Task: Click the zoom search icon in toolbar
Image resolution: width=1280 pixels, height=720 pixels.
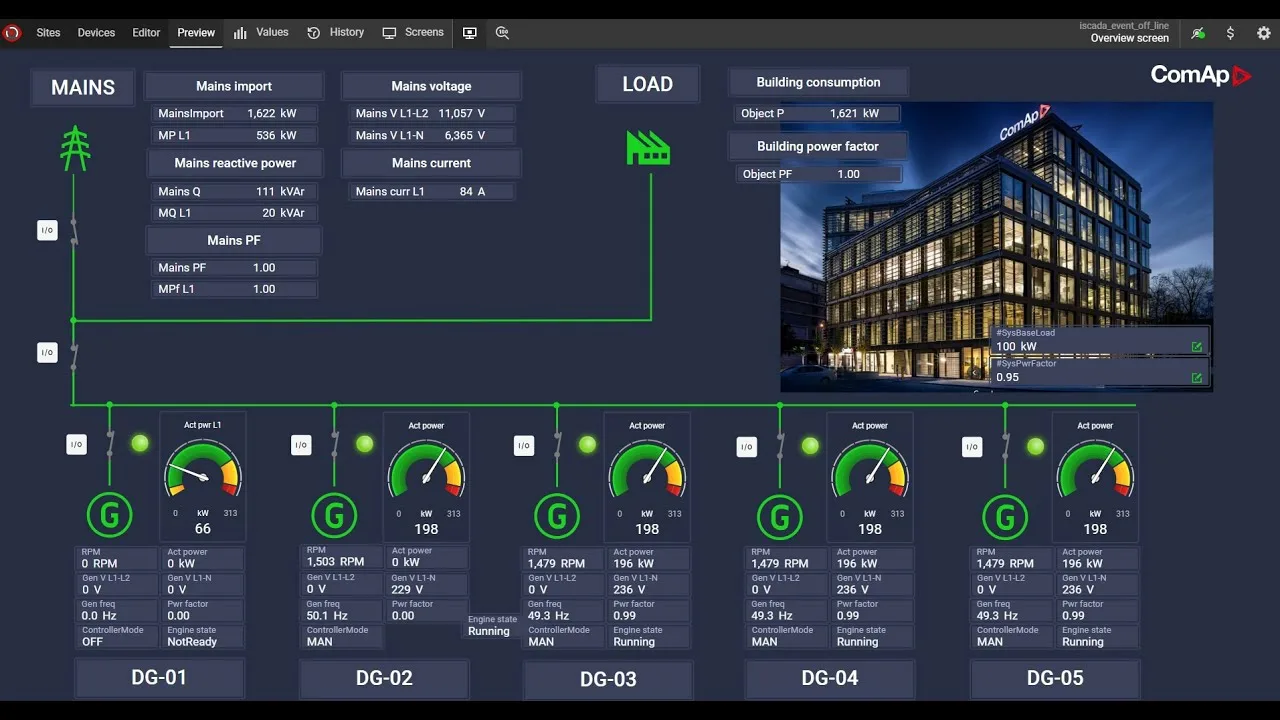Action: coord(502,33)
